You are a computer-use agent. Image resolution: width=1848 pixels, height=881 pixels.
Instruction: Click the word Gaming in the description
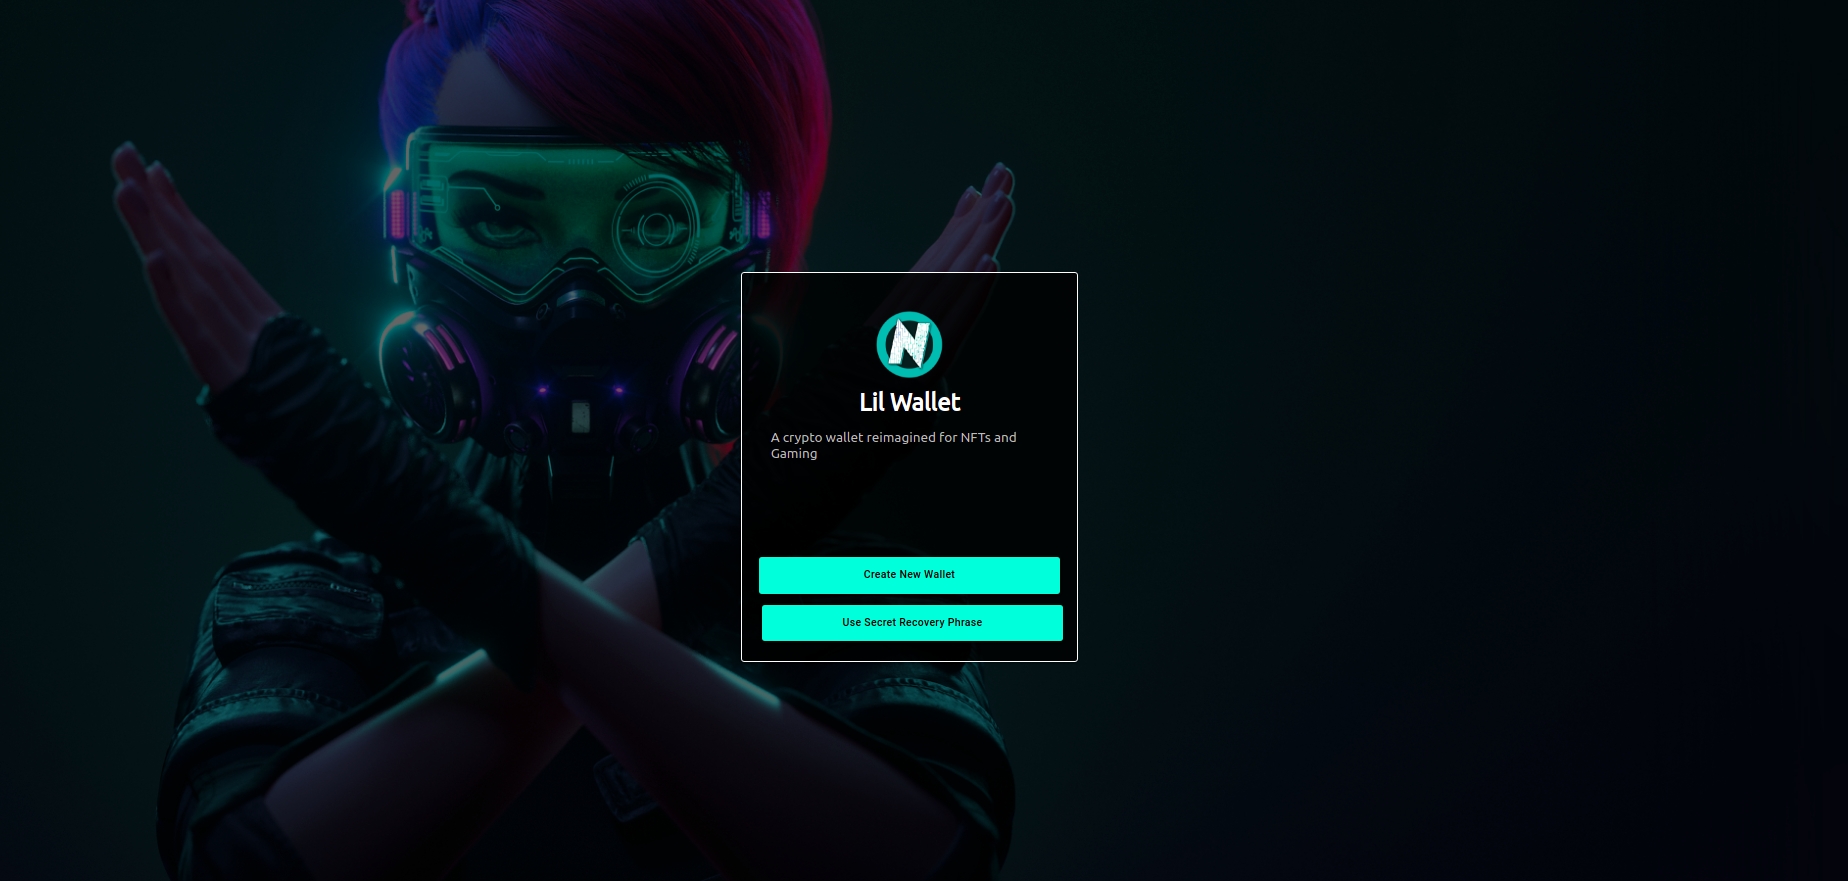tap(794, 454)
